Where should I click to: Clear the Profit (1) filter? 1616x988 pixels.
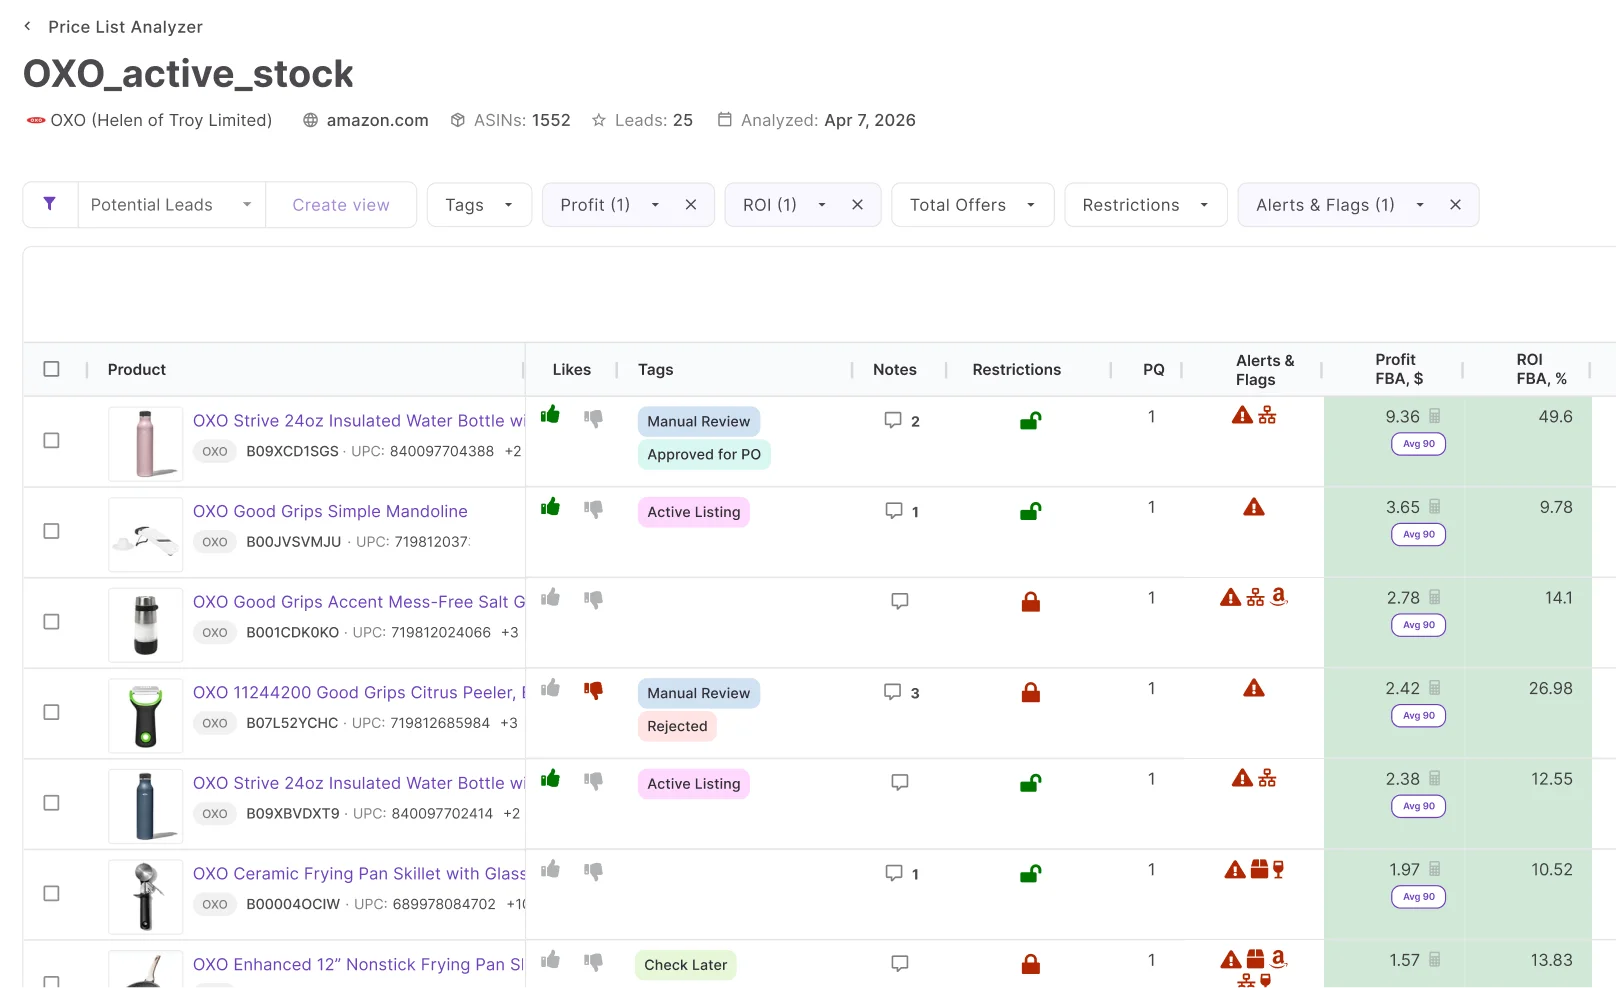[x=691, y=204]
